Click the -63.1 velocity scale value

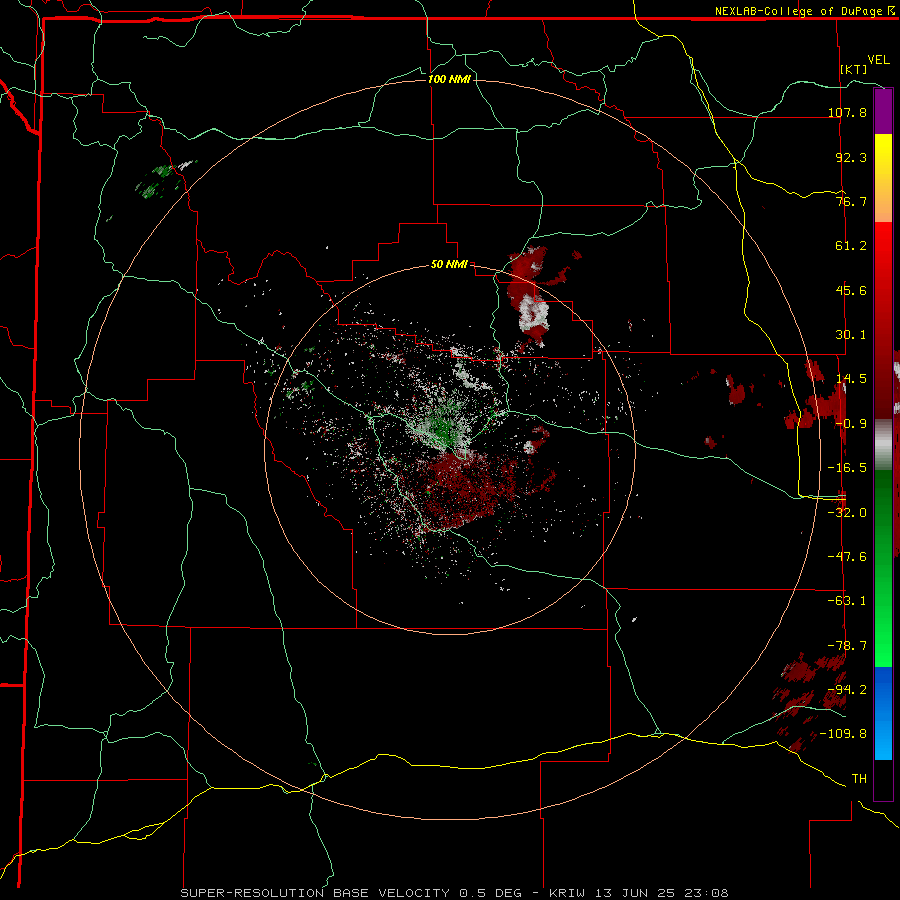tap(847, 601)
